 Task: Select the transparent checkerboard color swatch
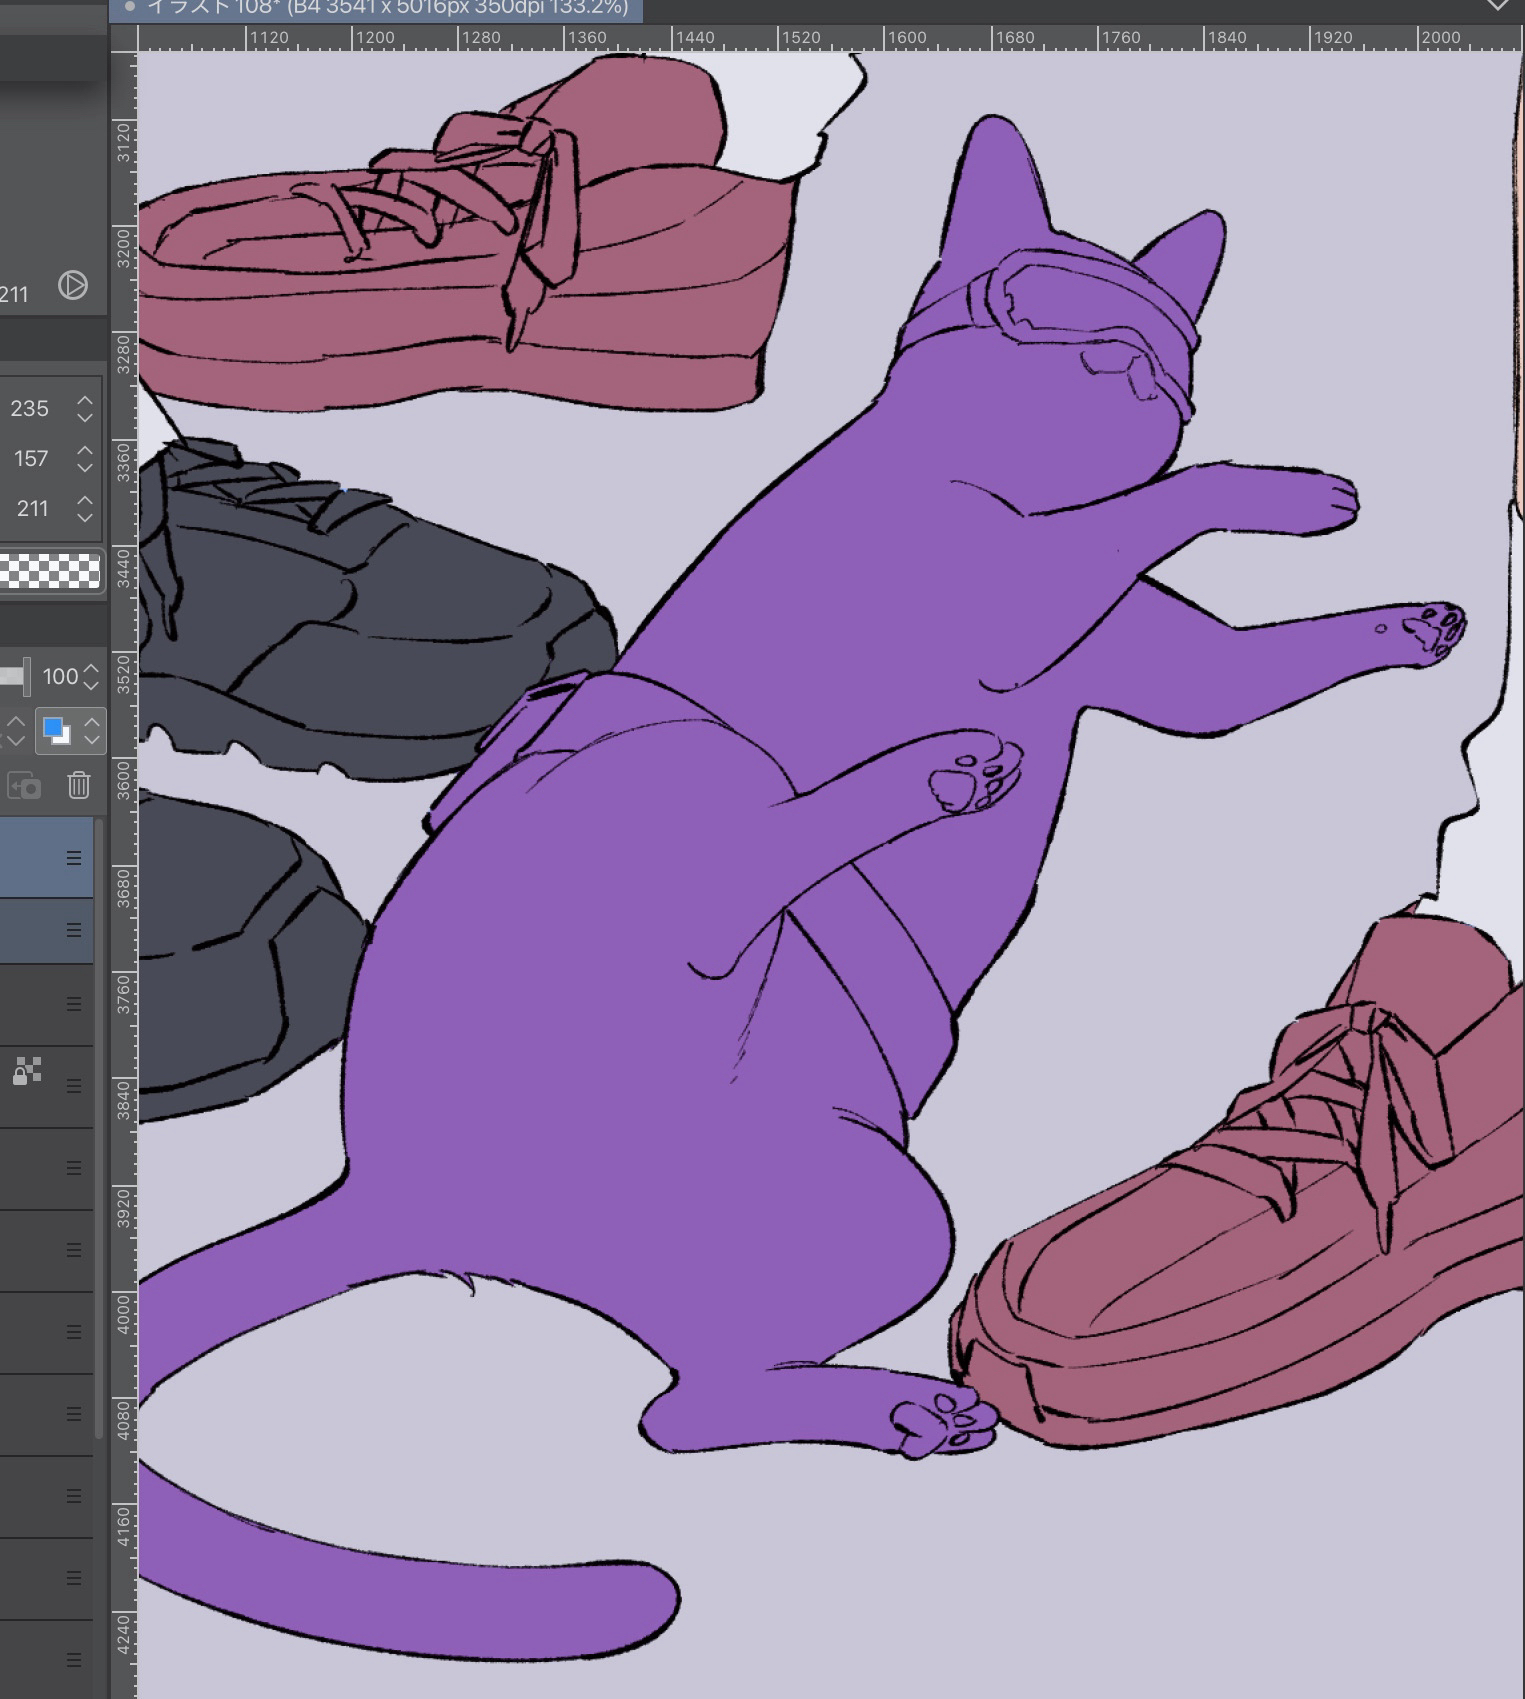(50, 572)
